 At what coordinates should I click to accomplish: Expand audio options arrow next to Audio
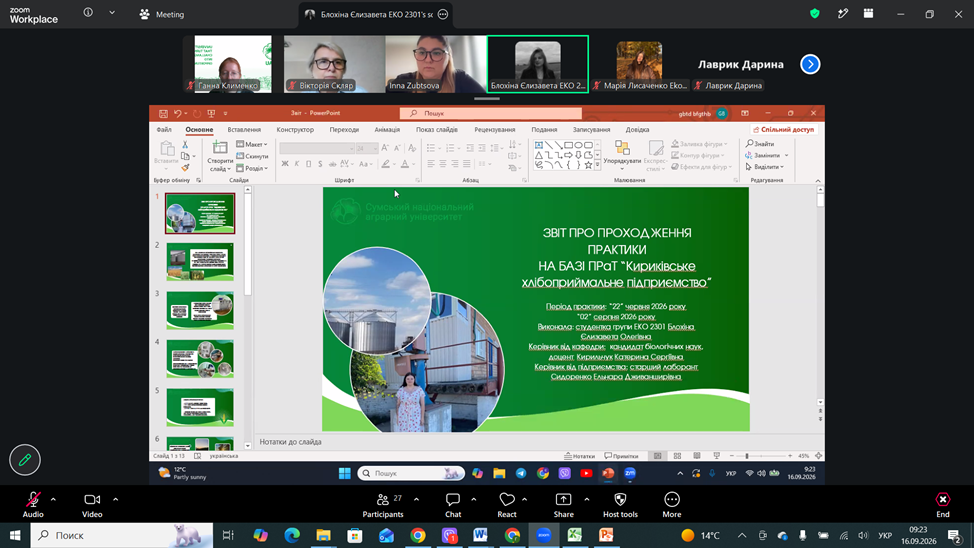coord(53,499)
